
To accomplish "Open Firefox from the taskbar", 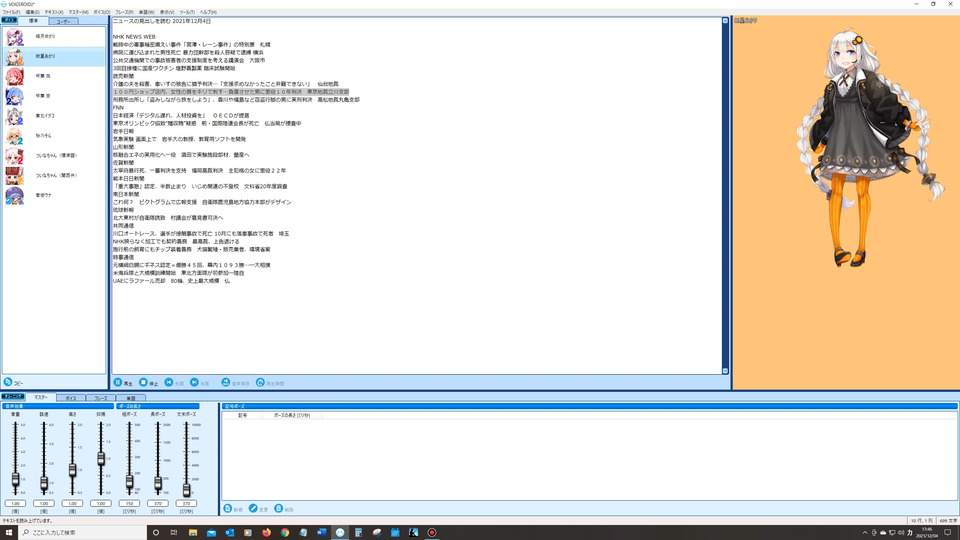I will tap(266, 533).
